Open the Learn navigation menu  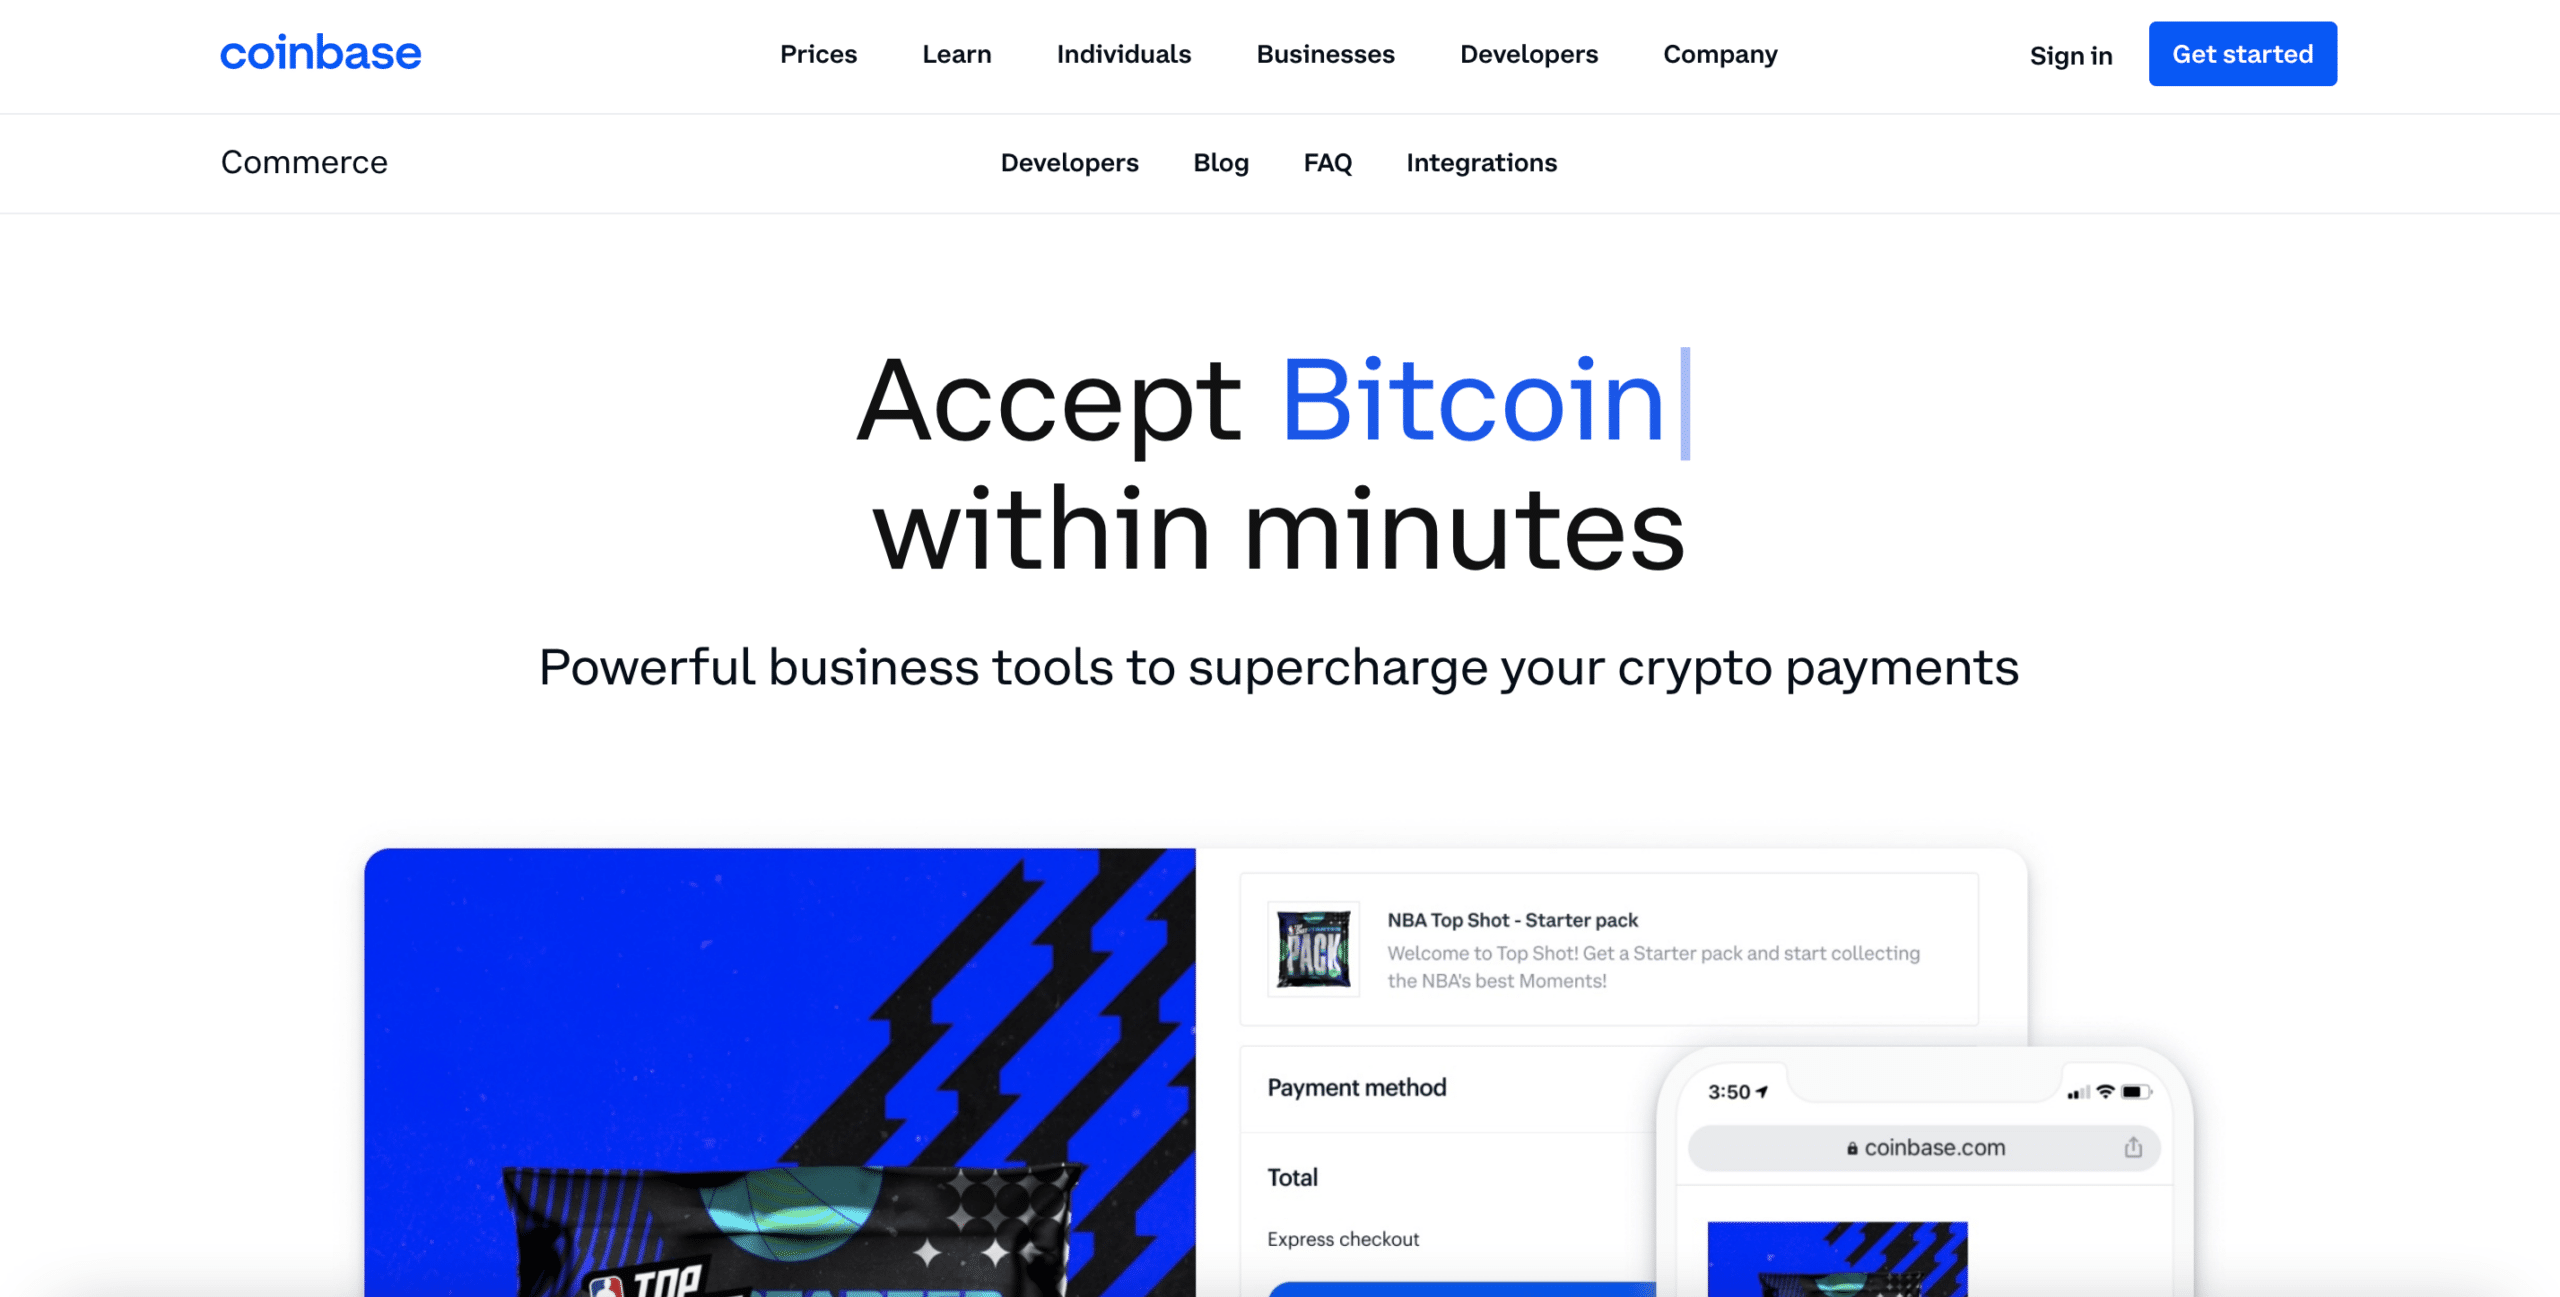[x=956, y=53]
